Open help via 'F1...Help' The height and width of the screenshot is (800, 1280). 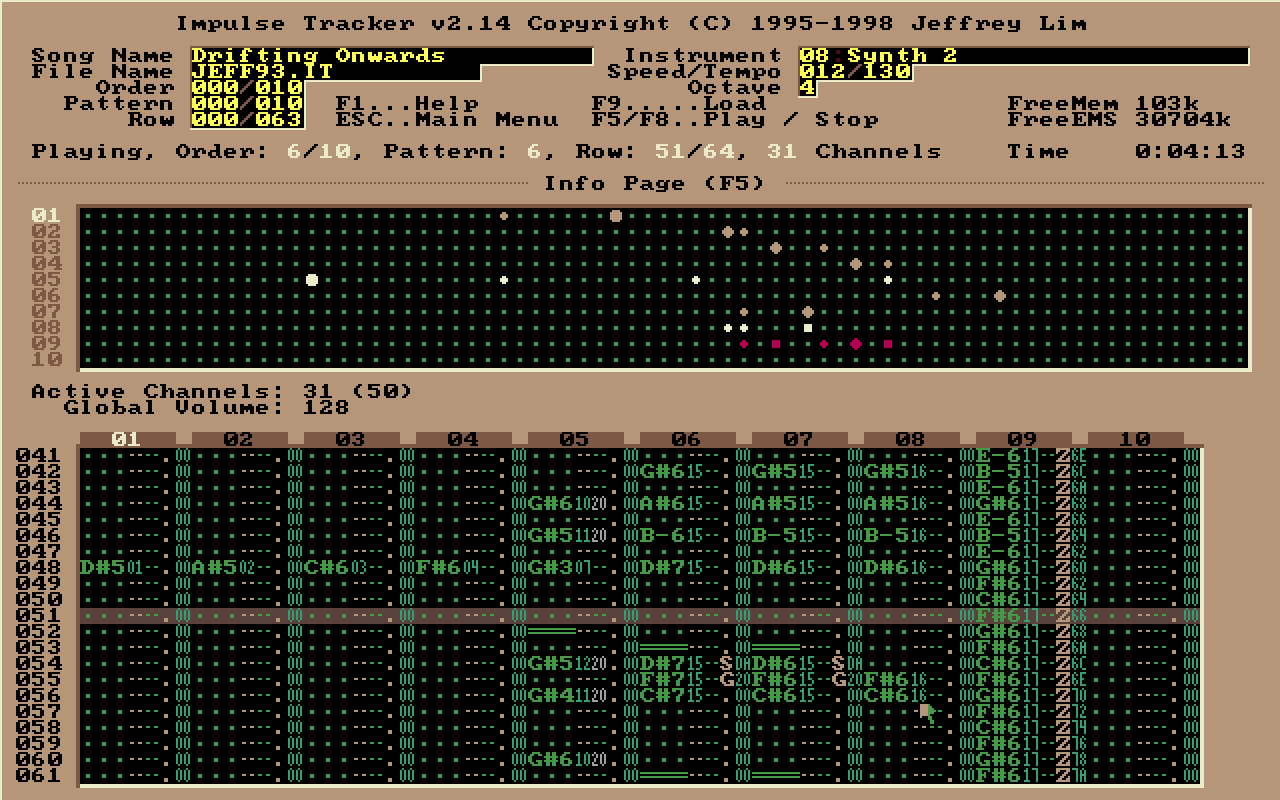(407, 104)
